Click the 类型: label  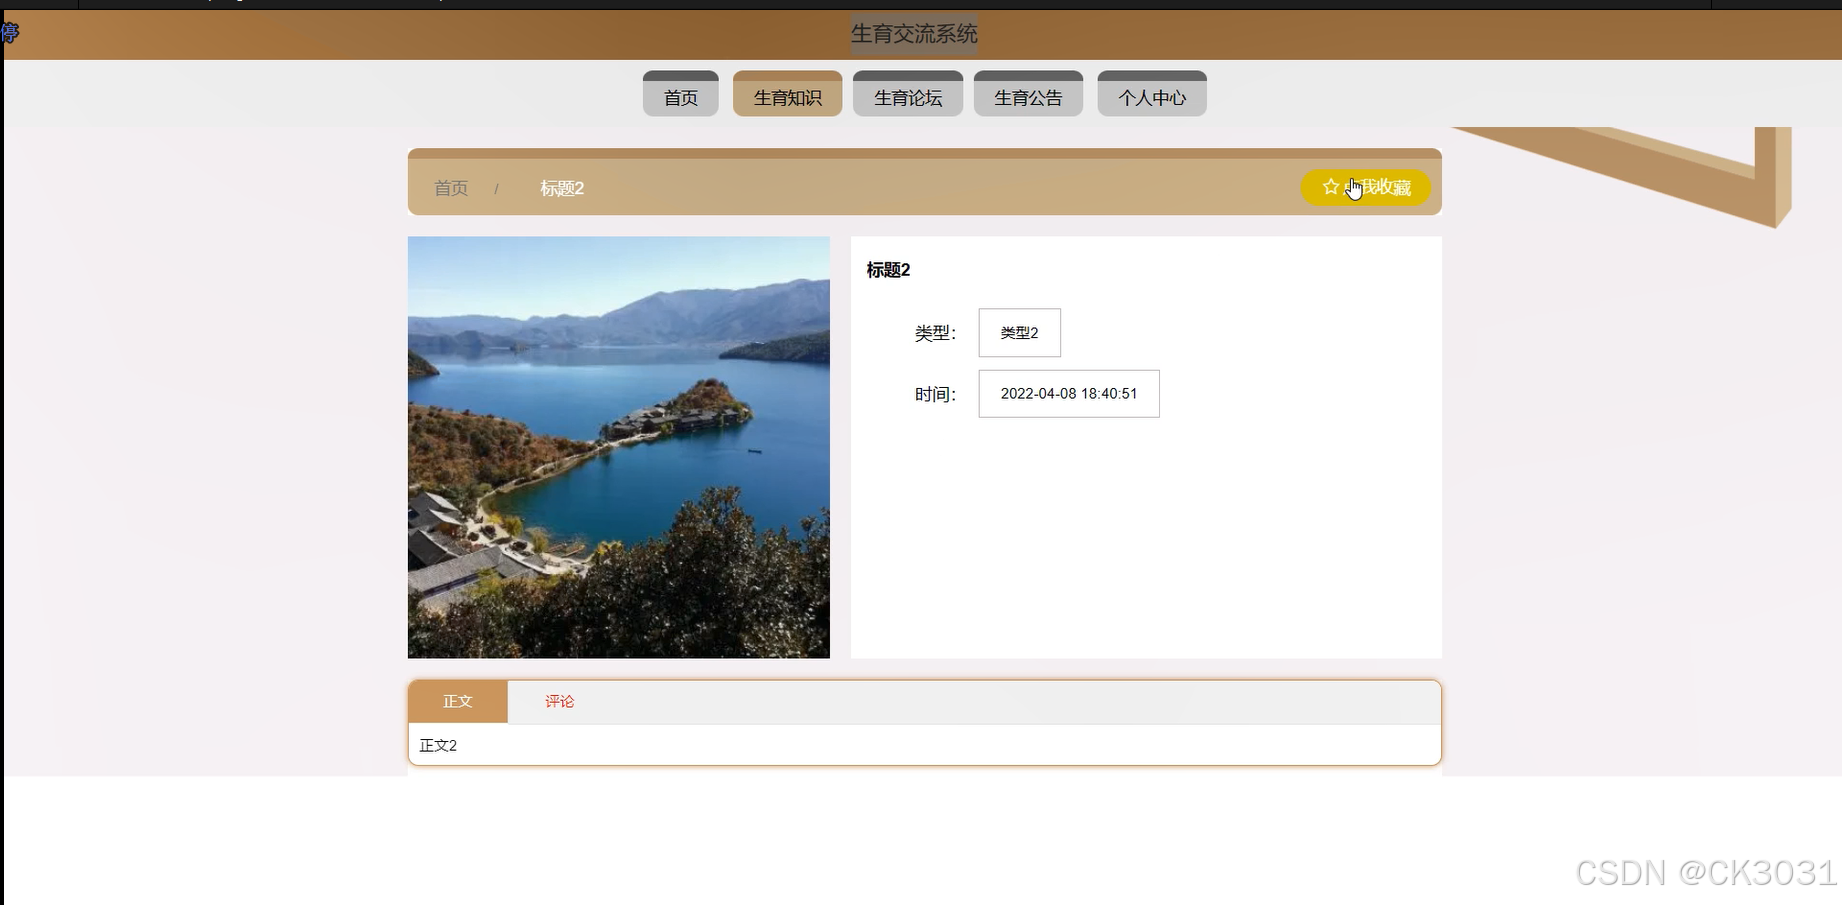click(935, 333)
